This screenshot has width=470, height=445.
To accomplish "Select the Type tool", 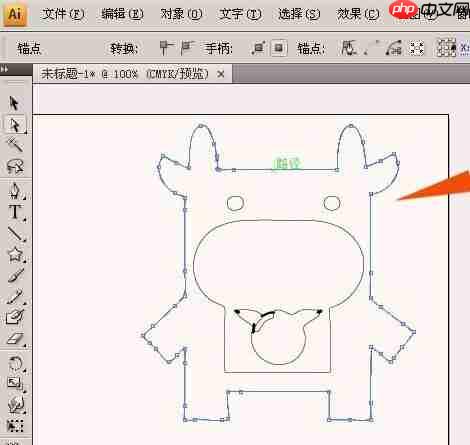I will tap(15, 212).
